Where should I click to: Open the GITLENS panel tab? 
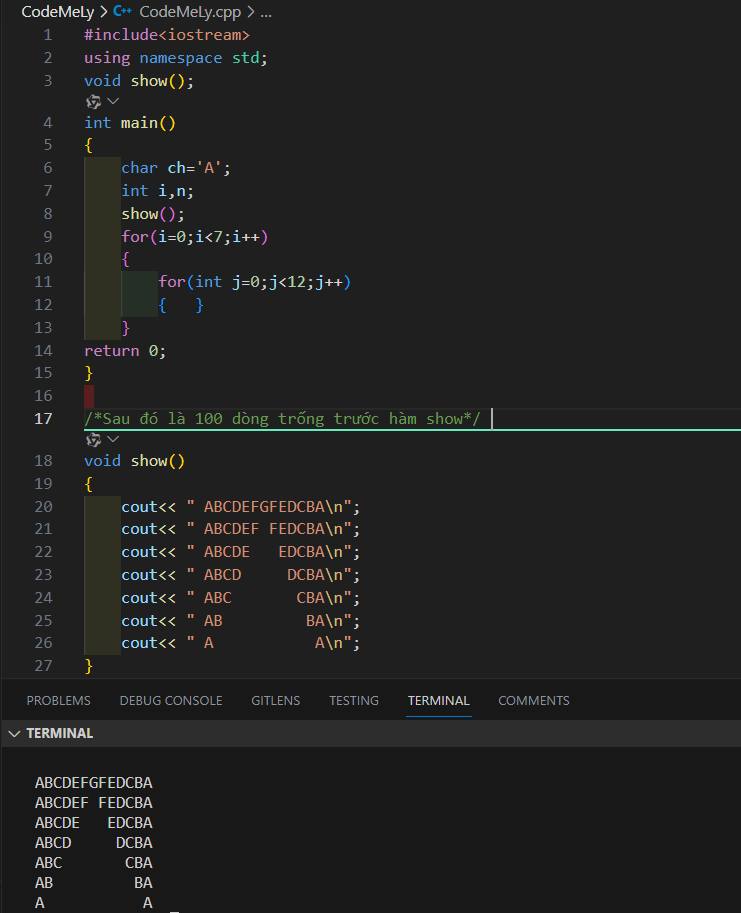pos(275,700)
